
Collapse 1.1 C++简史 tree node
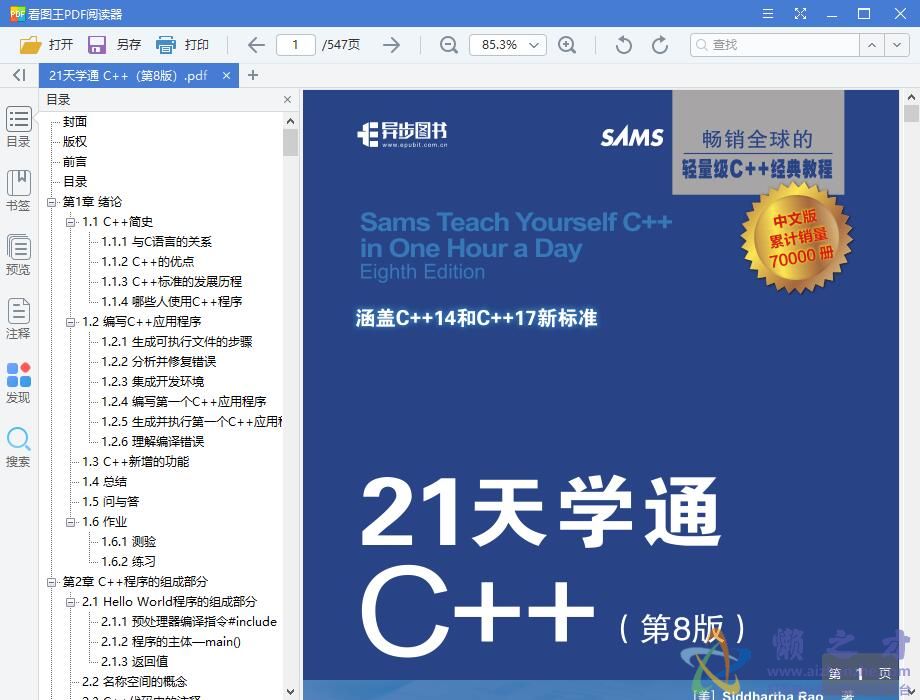click(x=70, y=222)
